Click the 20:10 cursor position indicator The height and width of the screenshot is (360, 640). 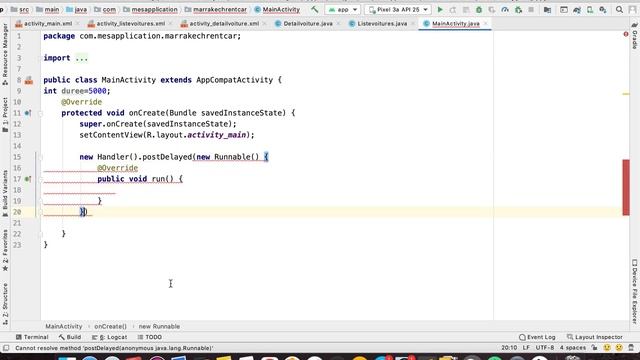pos(509,348)
